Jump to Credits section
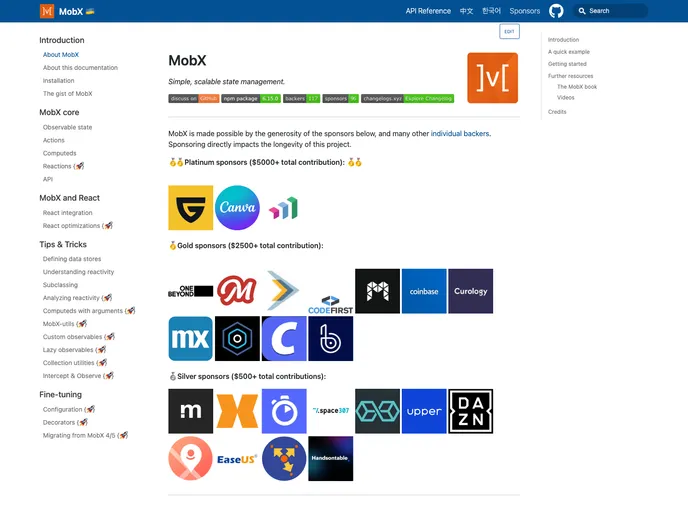Viewport: 688px width, 512px height. pos(557,112)
